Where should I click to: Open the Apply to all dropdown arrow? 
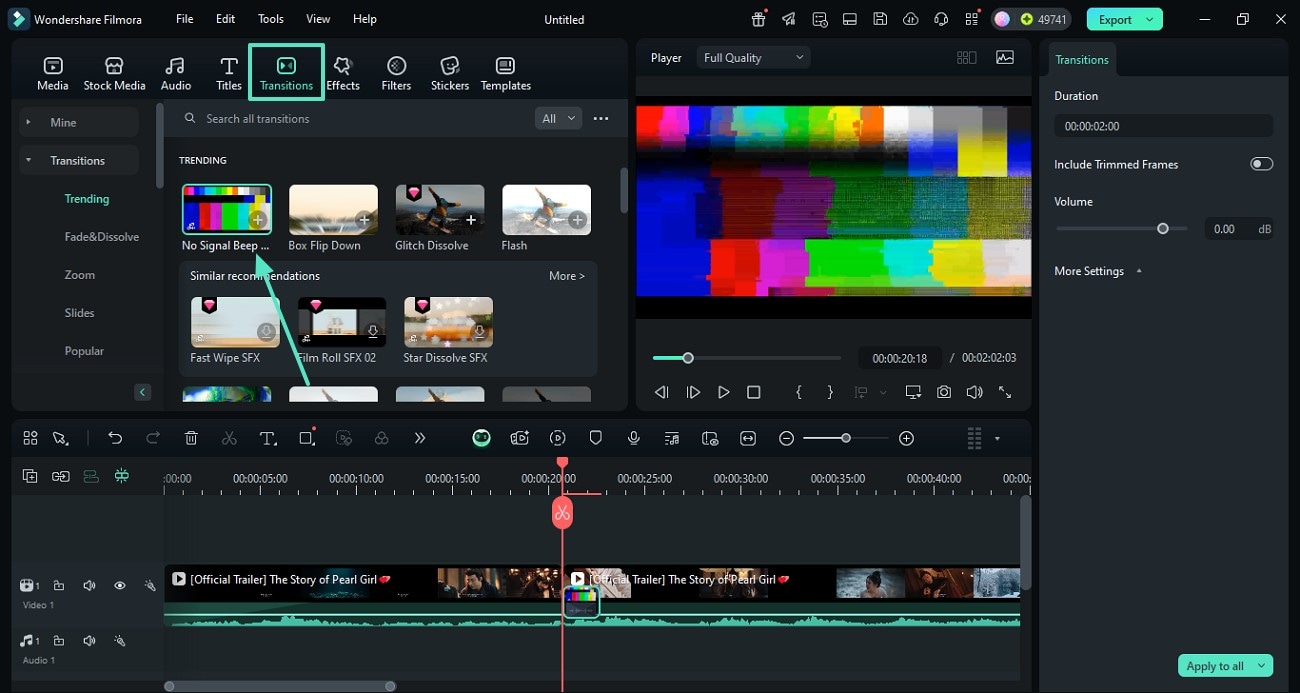[1262, 666]
